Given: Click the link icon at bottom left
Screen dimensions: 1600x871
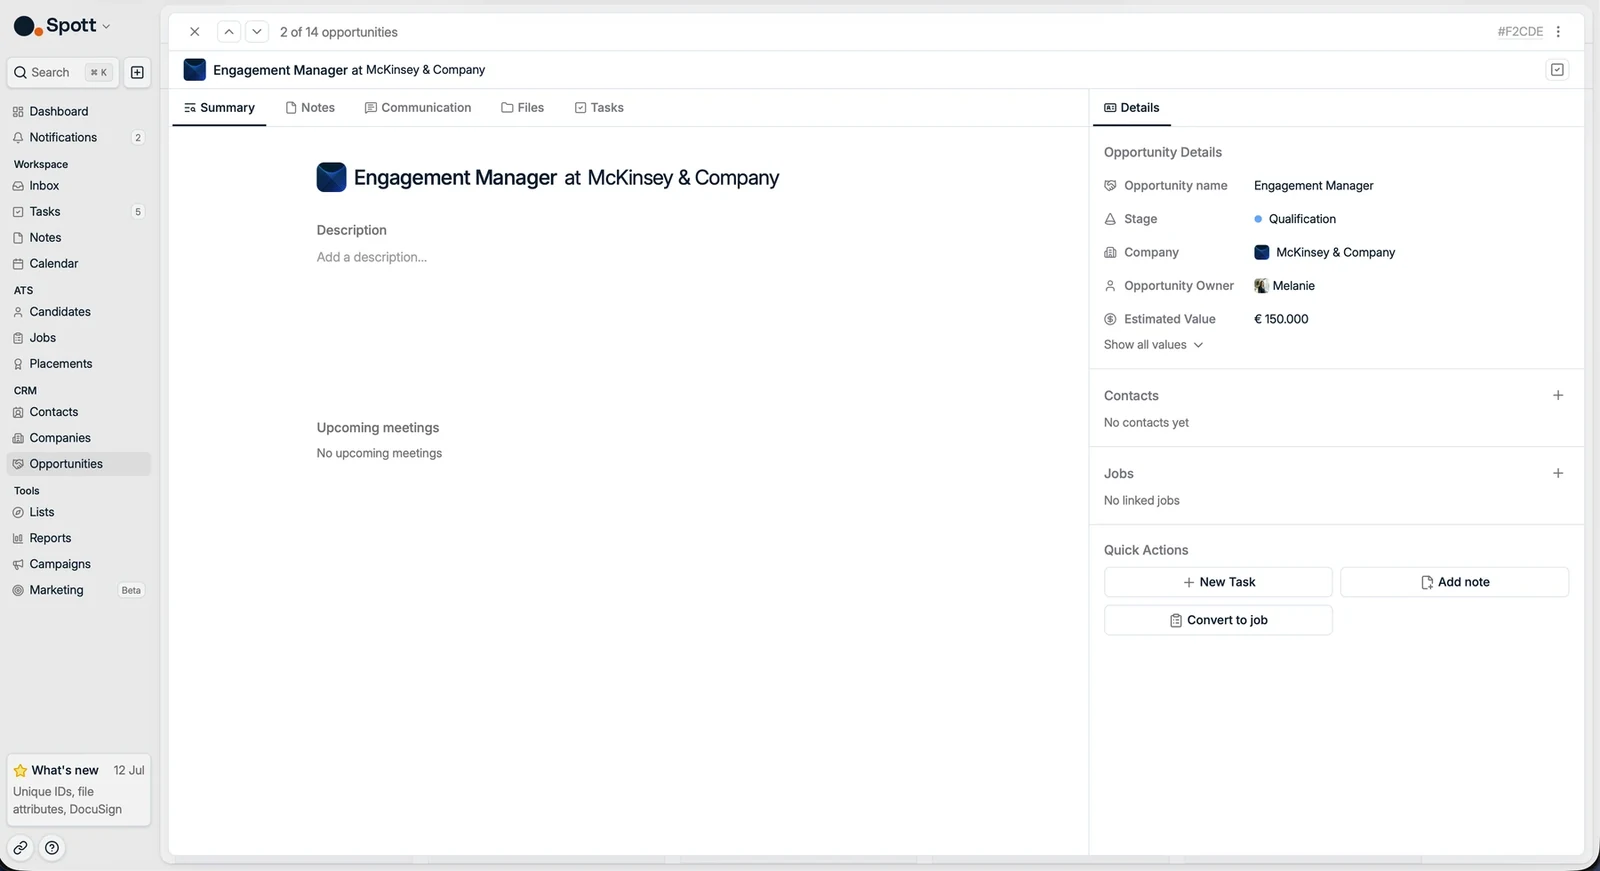Looking at the screenshot, I should click(20, 848).
